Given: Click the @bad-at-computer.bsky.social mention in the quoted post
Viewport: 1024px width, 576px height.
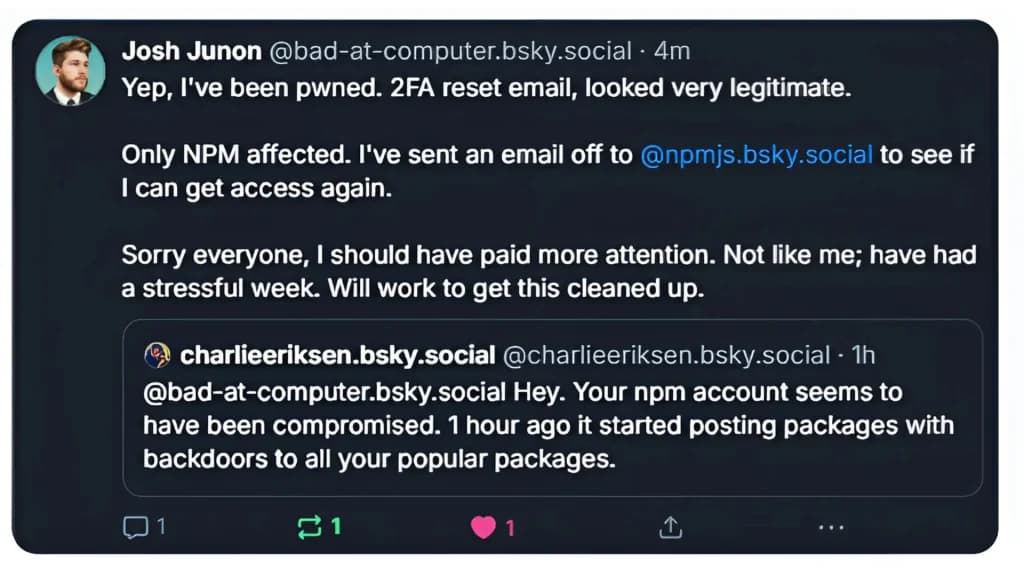Looking at the screenshot, I should 325,392.
